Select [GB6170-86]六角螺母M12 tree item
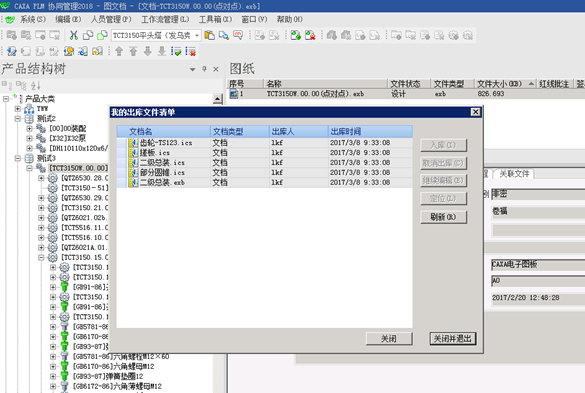The width and height of the screenshot is (585, 393). [113, 366]
